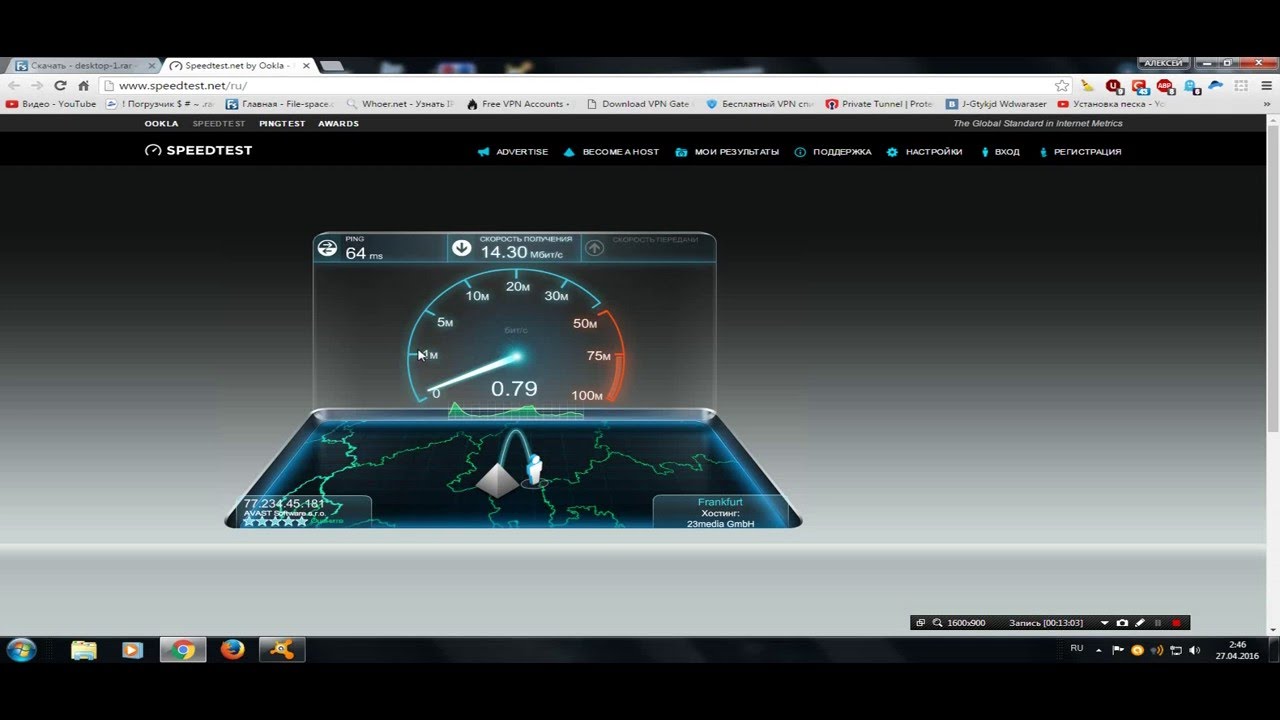This screenshot has width=1280, height=720.
Task: Open 'Private Tunnel' bookmark
Action: [x=879, y=104]
